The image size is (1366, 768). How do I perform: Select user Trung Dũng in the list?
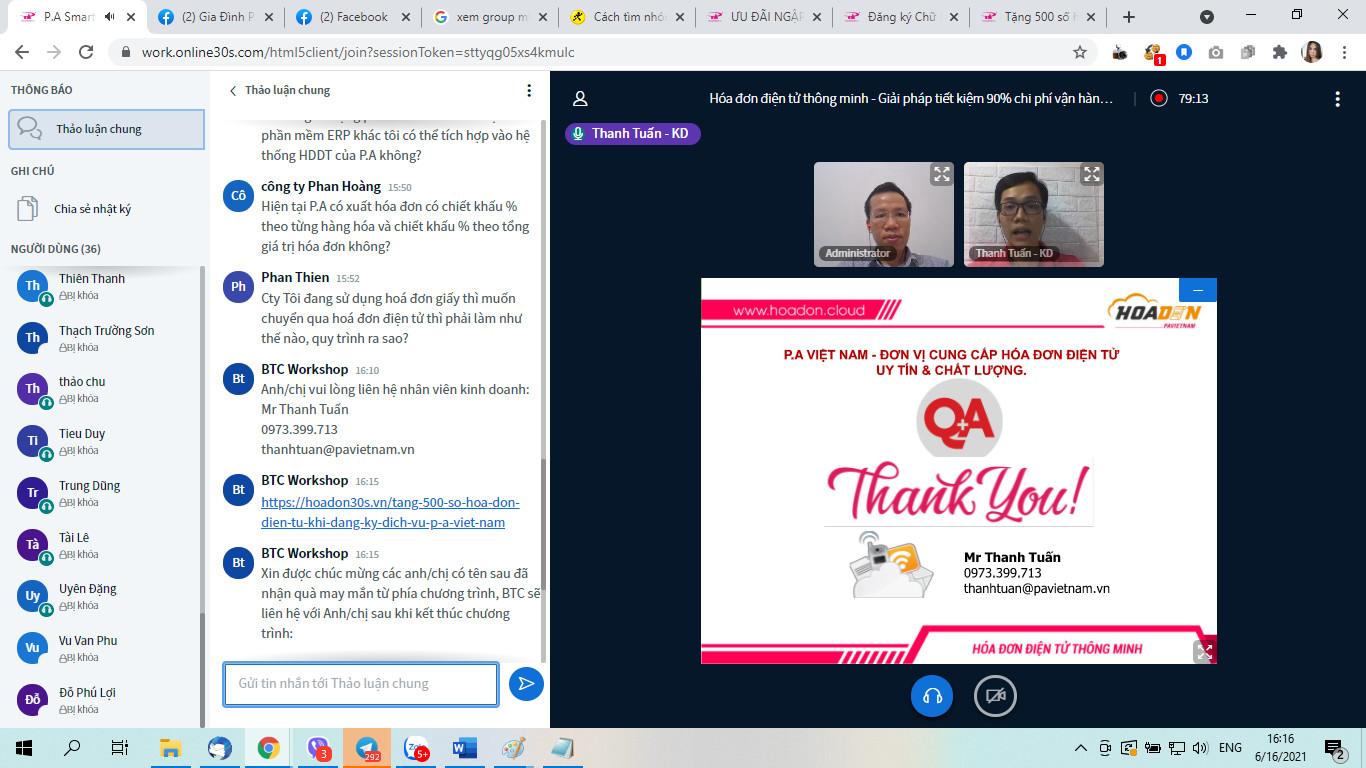pos(106,493)
